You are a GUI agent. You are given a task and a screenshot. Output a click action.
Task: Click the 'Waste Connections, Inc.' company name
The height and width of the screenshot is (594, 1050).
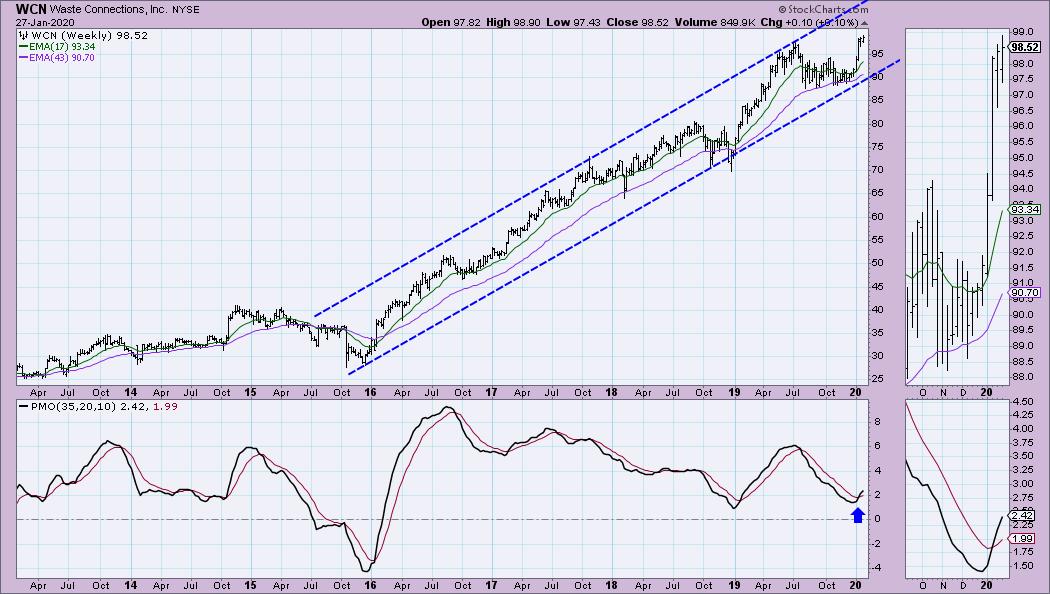click(x=107, y=9)
